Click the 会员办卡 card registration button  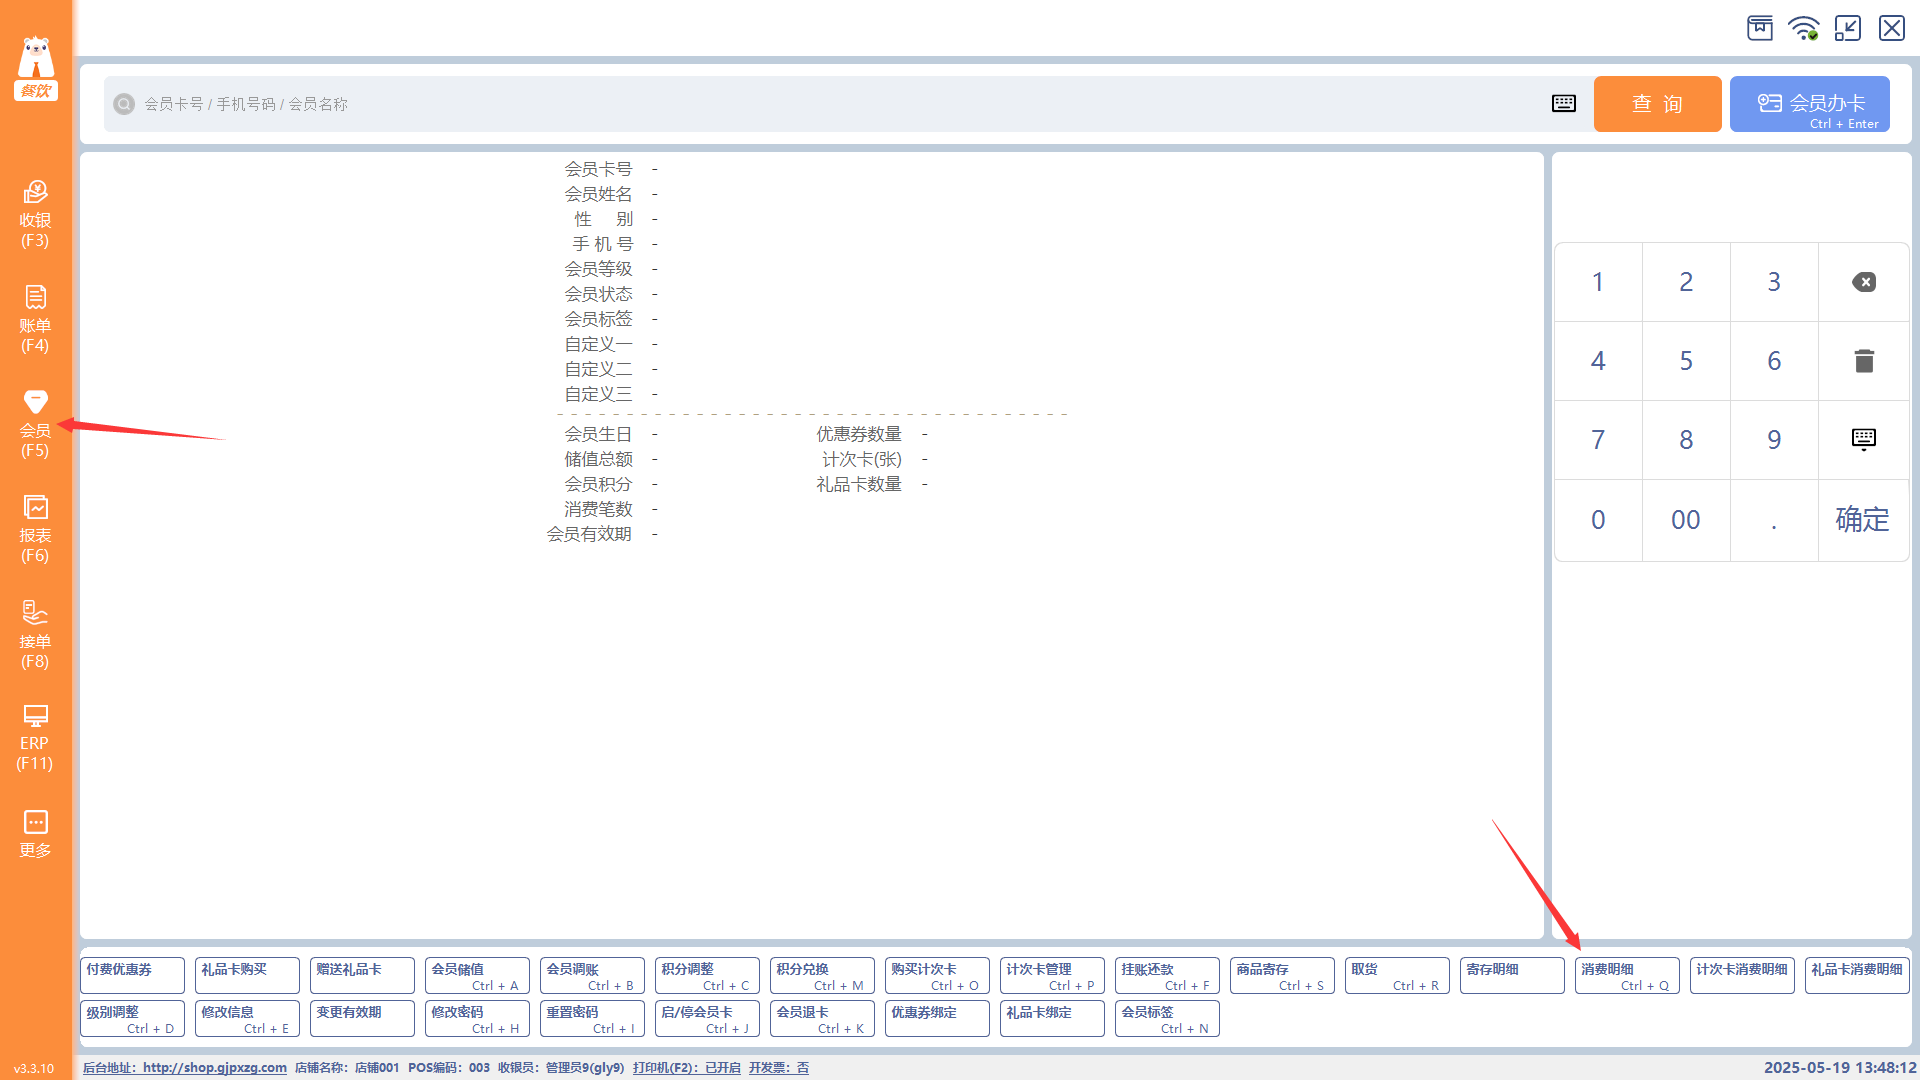[x=1809, y=104]
